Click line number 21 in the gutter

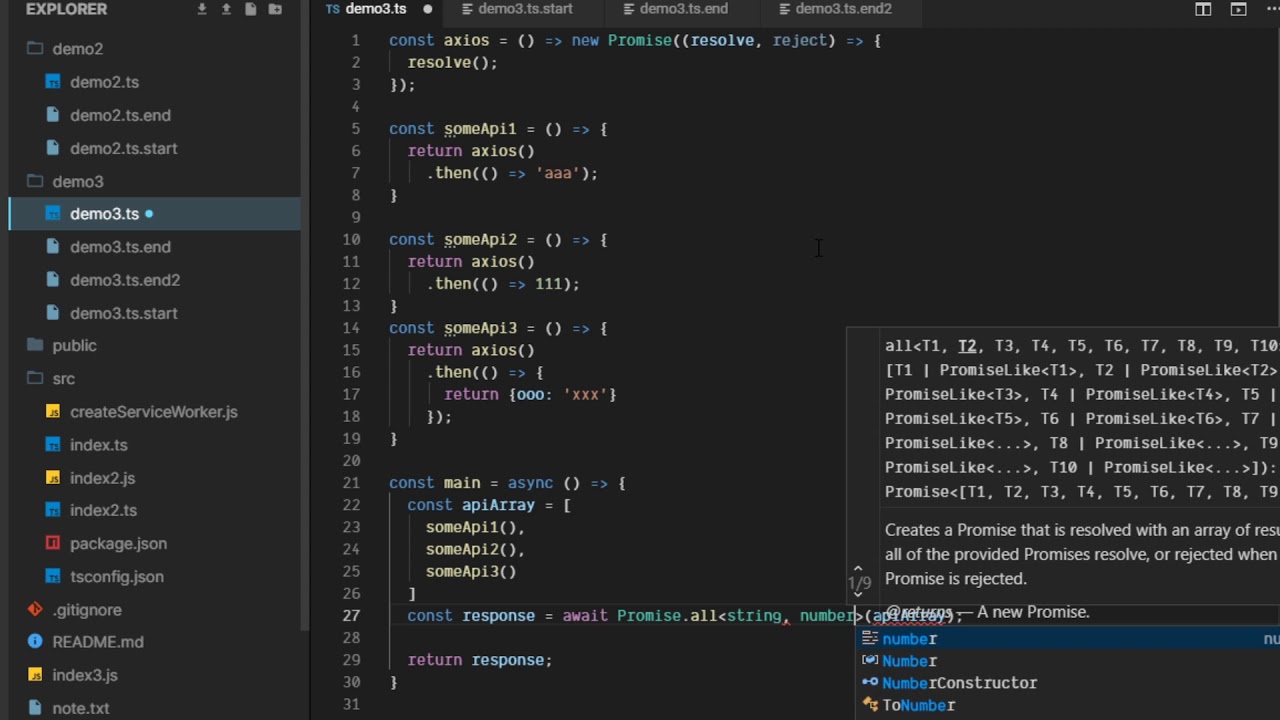click(350, 483)
